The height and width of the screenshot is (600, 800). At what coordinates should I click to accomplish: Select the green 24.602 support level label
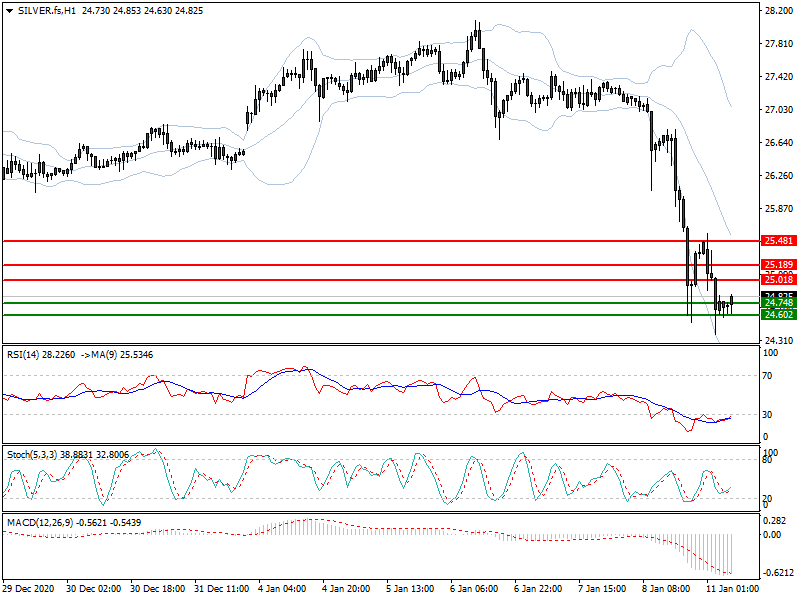(x=779, y=314)
